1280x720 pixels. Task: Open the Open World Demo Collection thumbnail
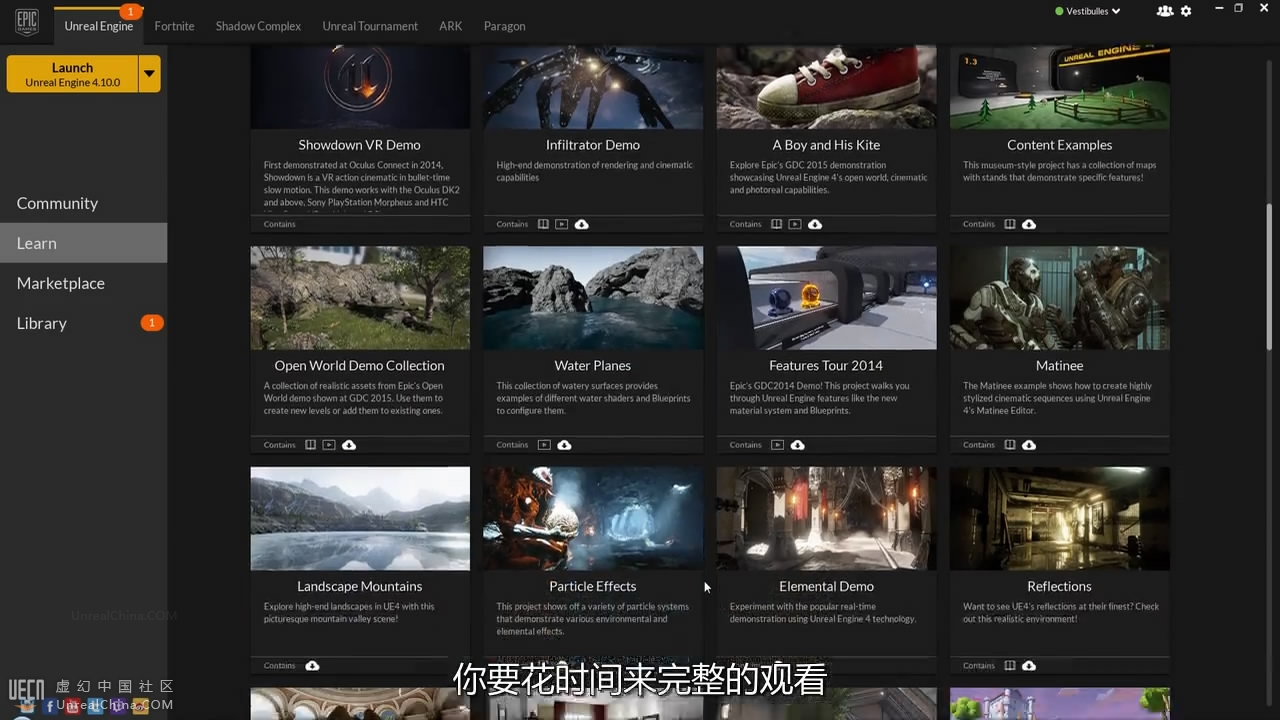point(360,298)
